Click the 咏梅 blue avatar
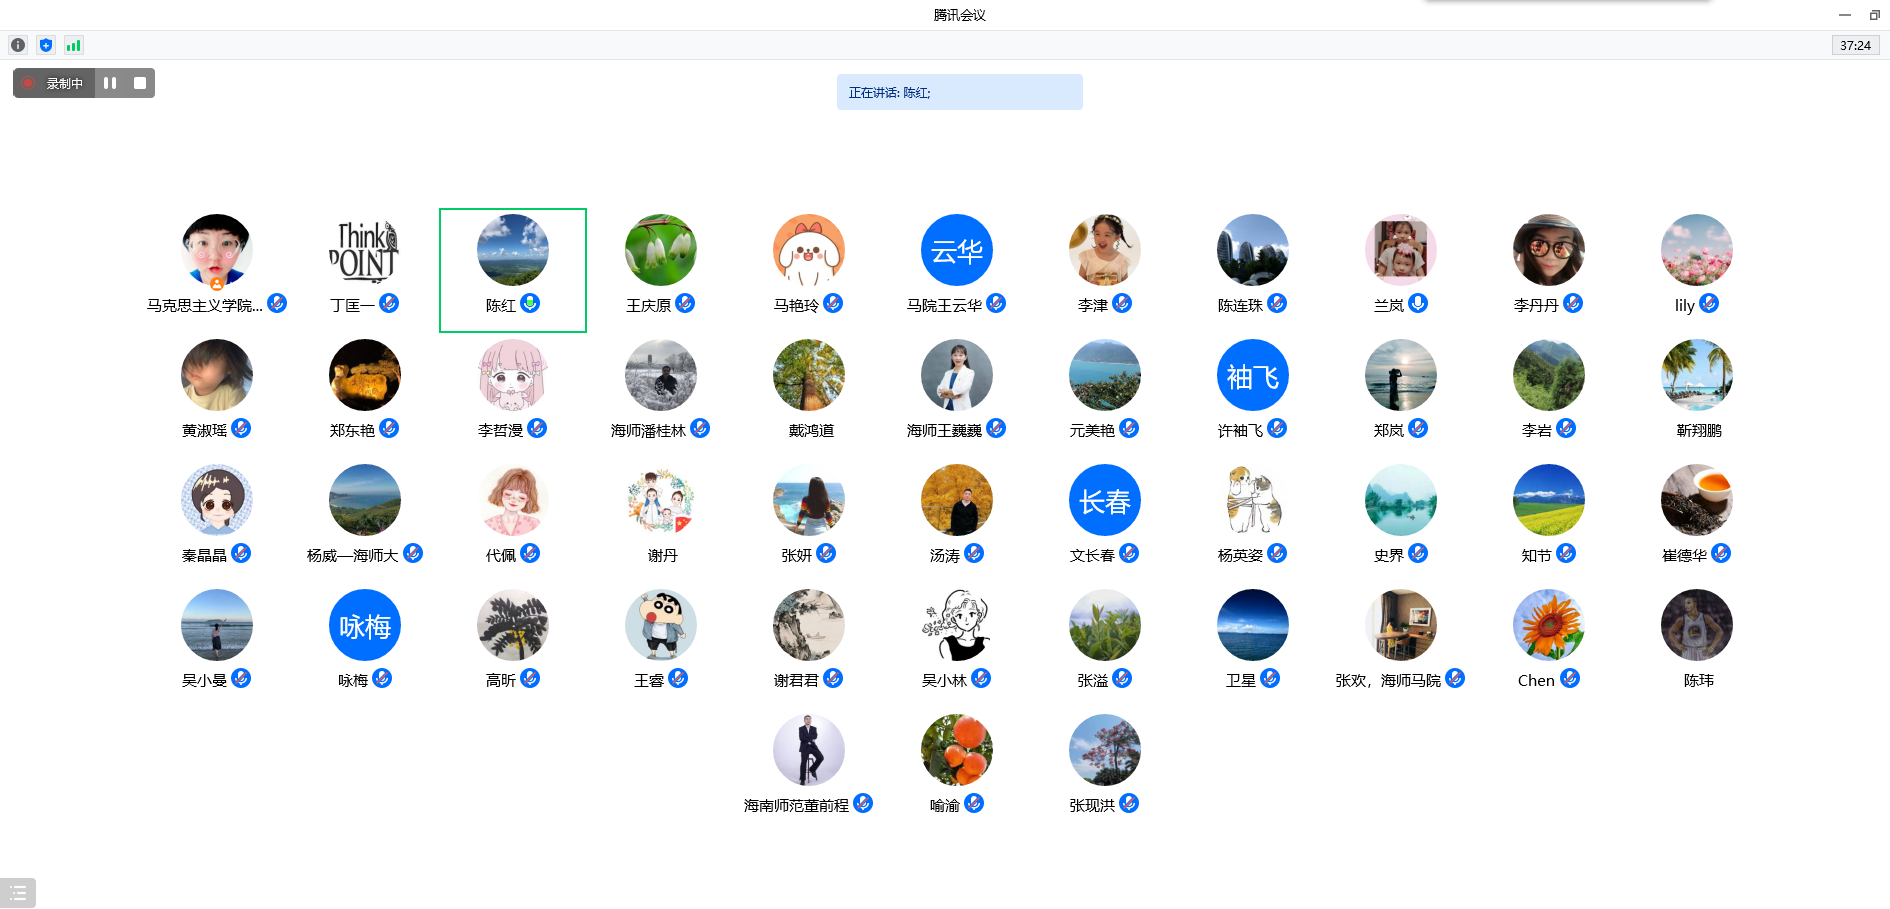1890x909 pixels. pyautogui.click(x=364, y=625)
